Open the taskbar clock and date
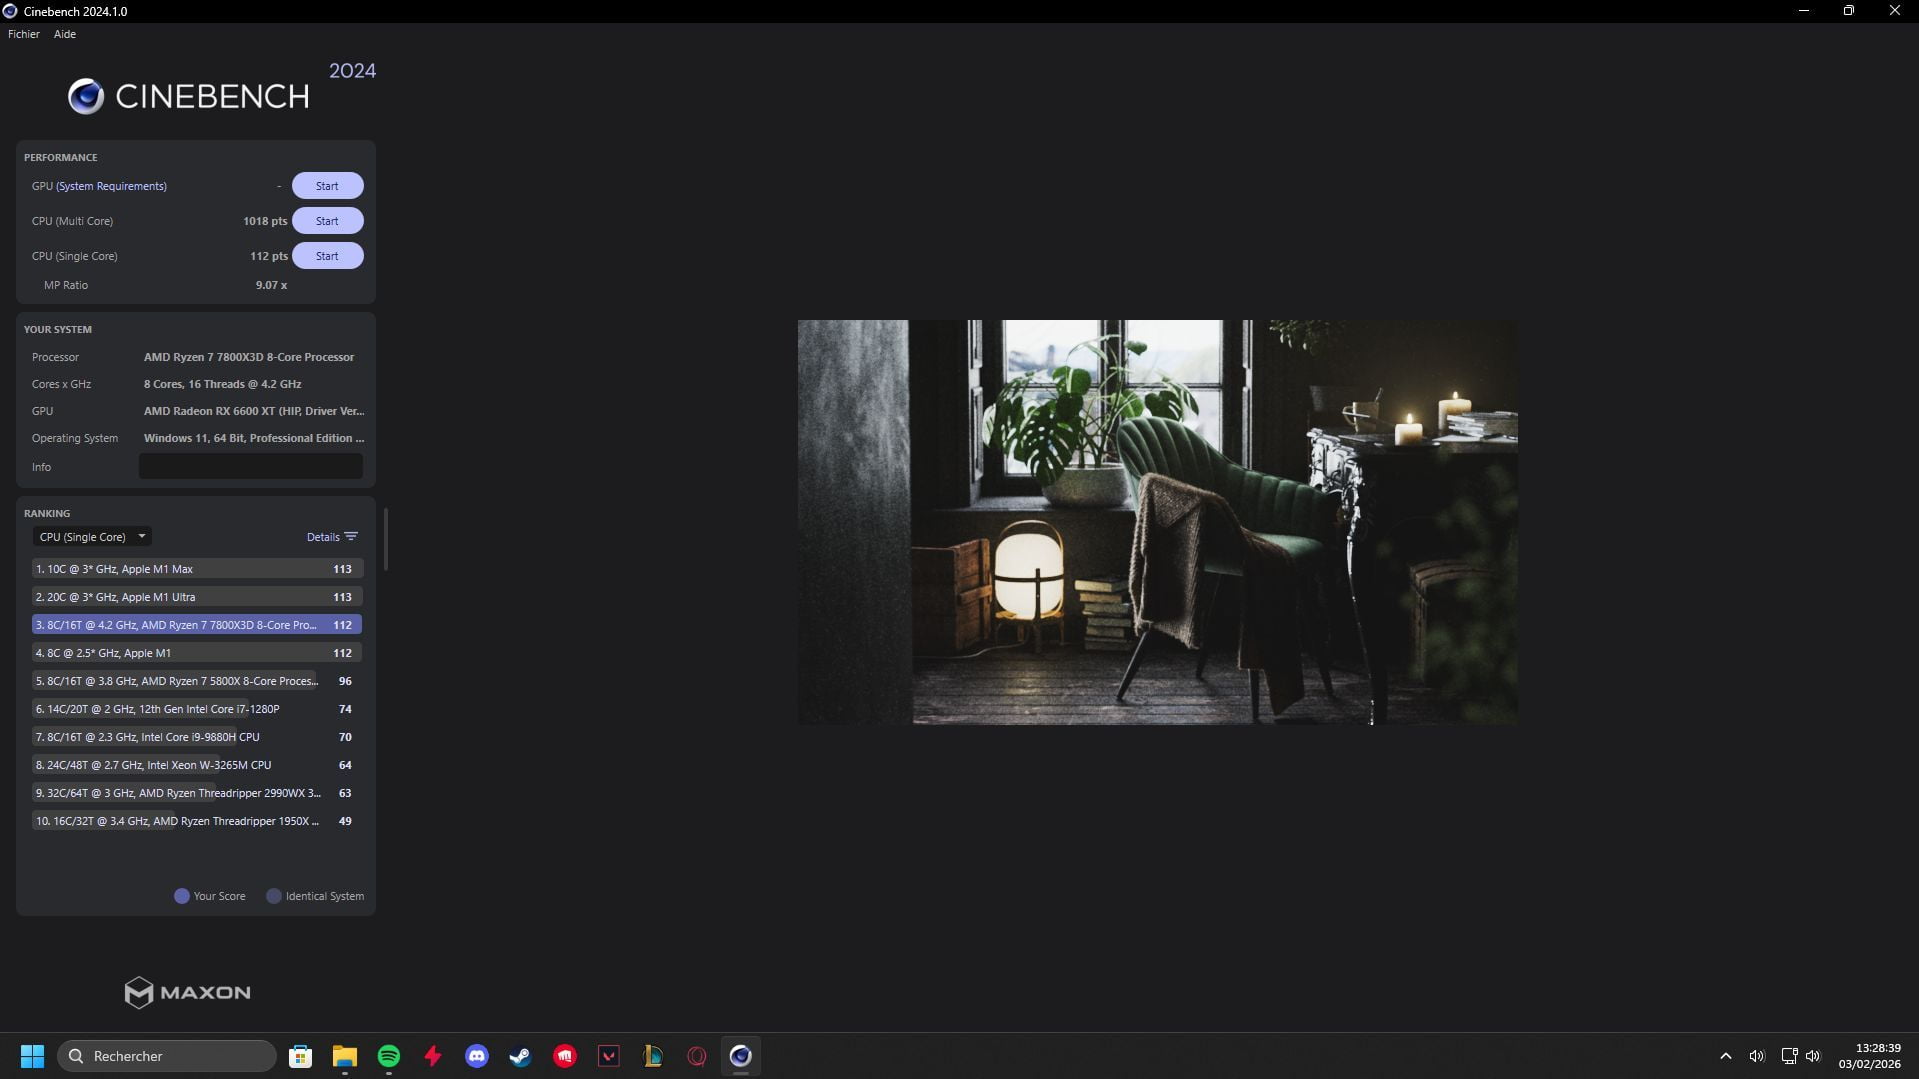 pyautogui.click(x=1869, y=1056)
